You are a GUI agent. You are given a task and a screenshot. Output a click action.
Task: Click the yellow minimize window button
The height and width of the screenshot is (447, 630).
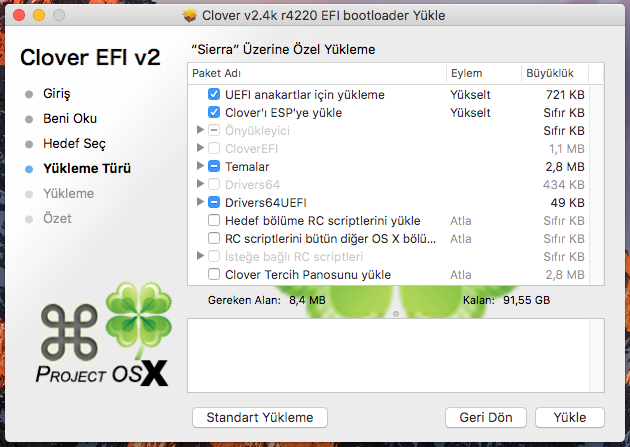tap(39, 15)
